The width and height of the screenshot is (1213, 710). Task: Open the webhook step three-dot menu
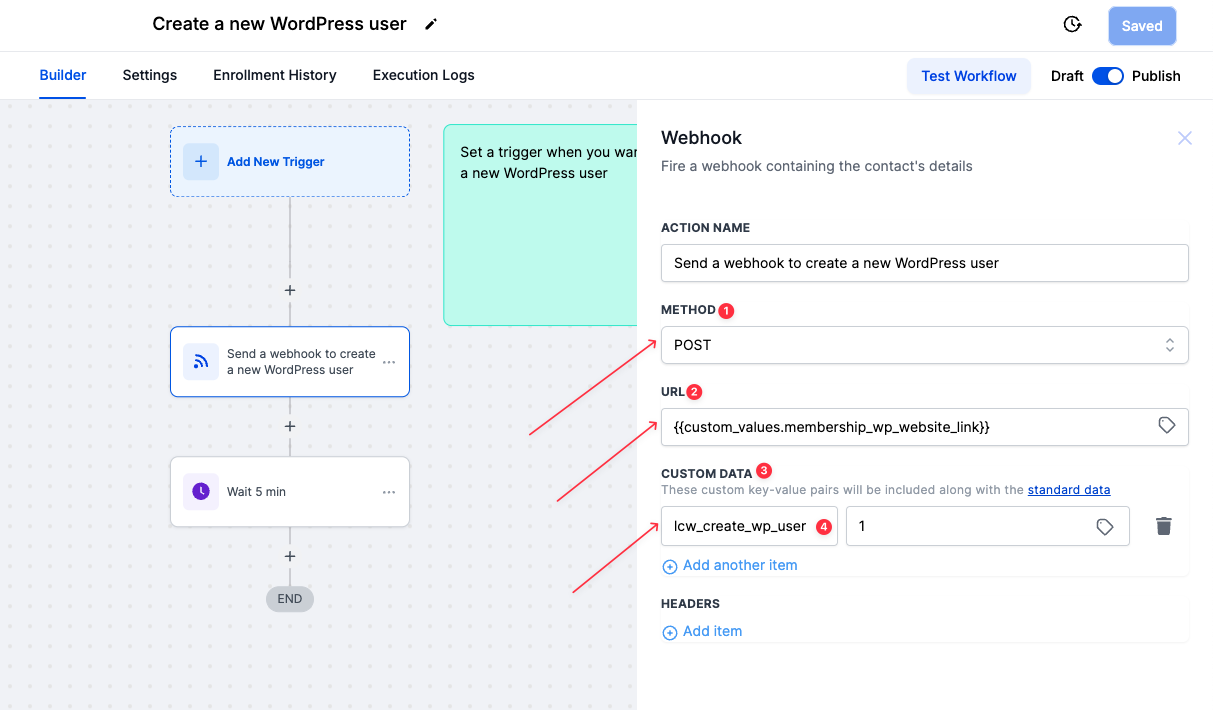click(x=389, y=362)
